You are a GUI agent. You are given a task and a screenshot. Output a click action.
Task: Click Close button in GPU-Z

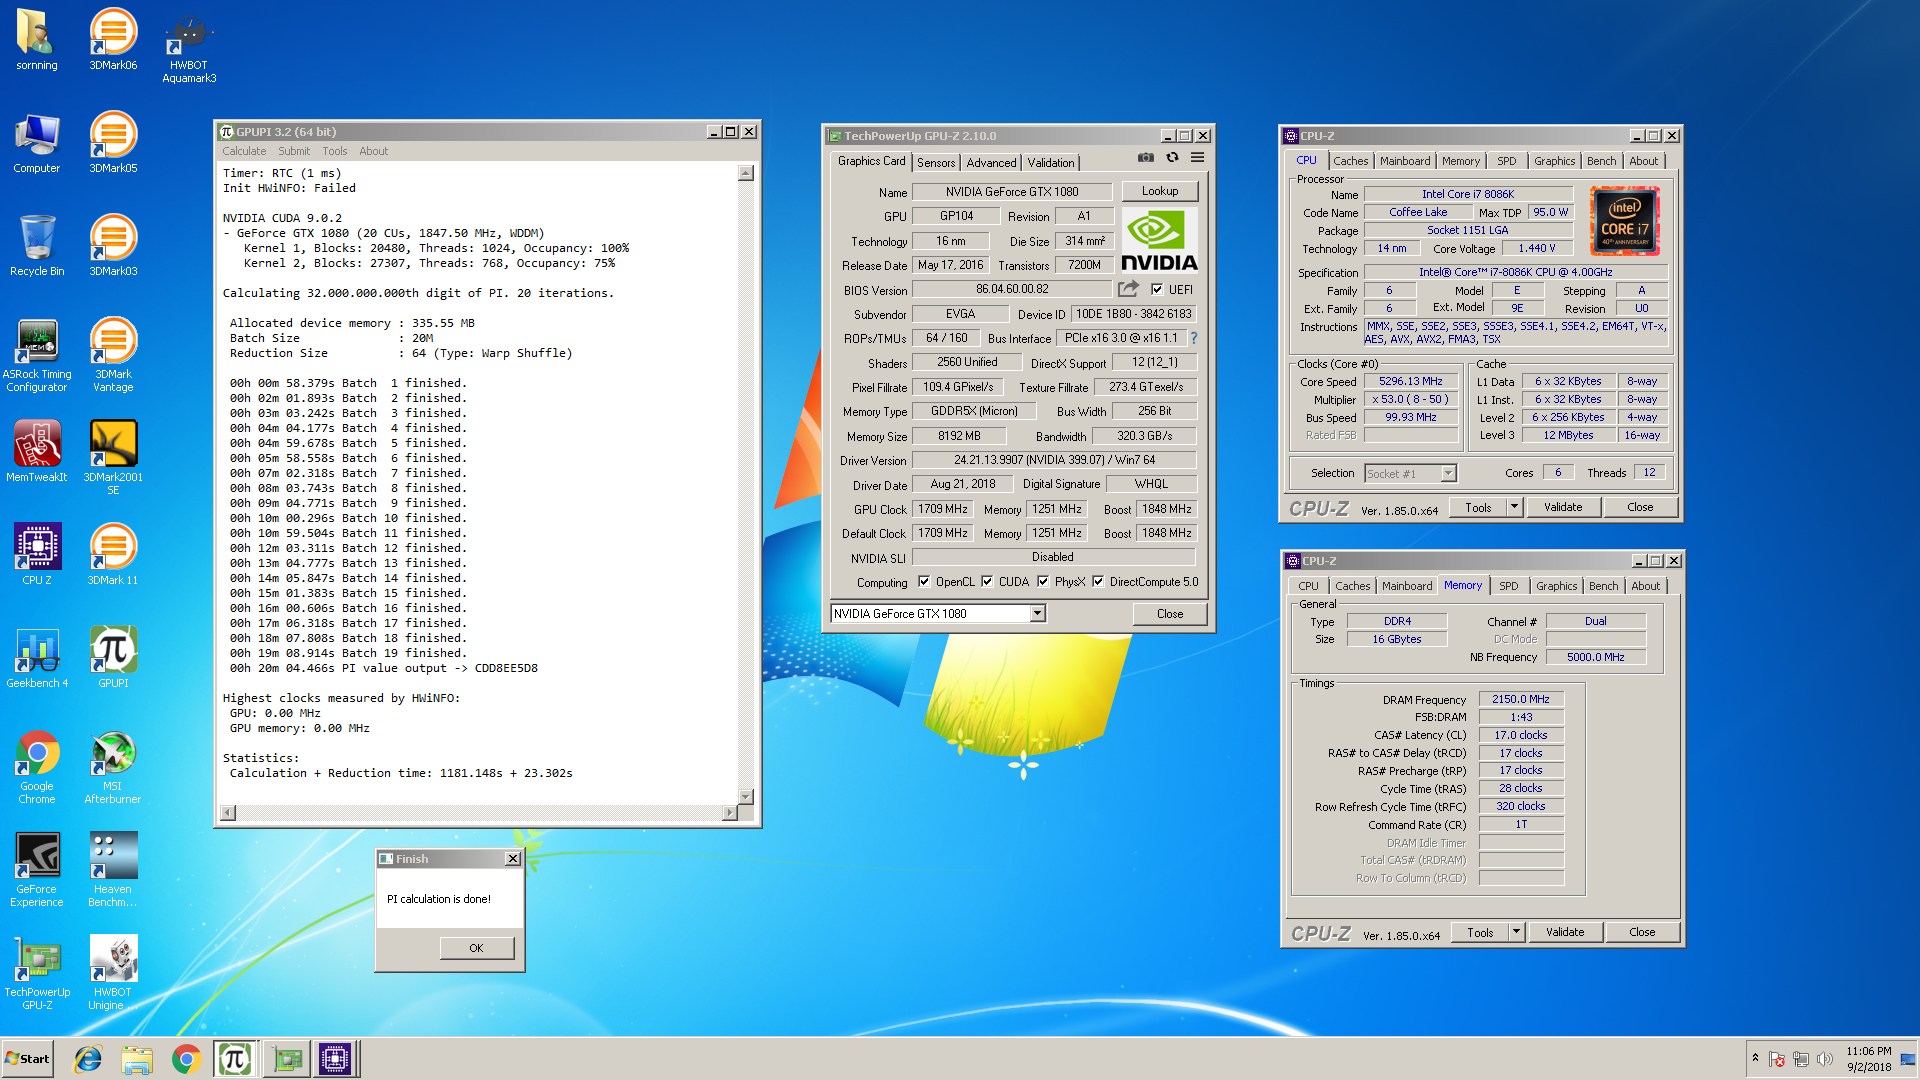[1170, 614]
